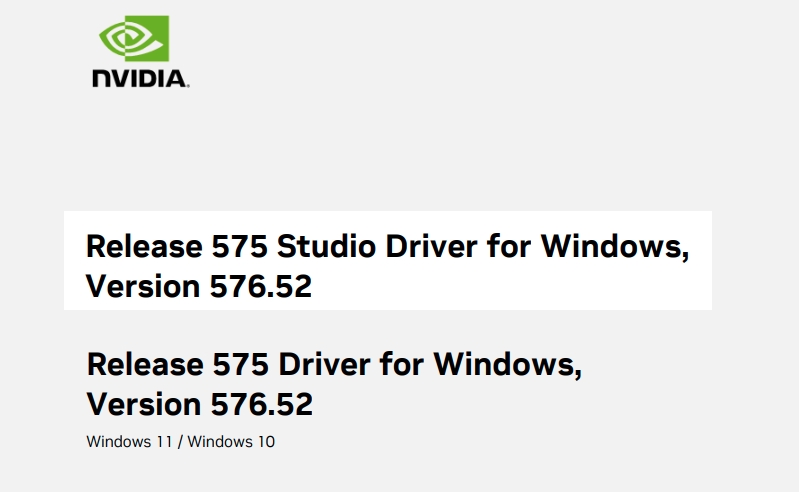Click "Windows," in the second Driver heading

pos(508,365)
